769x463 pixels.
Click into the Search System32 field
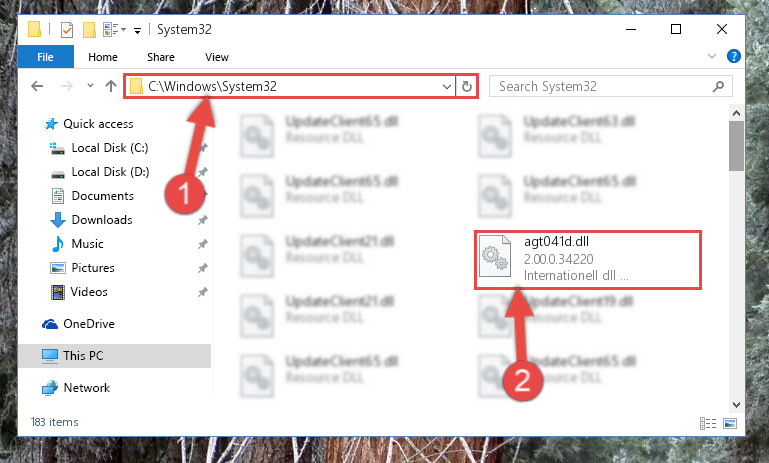[602, 87]
